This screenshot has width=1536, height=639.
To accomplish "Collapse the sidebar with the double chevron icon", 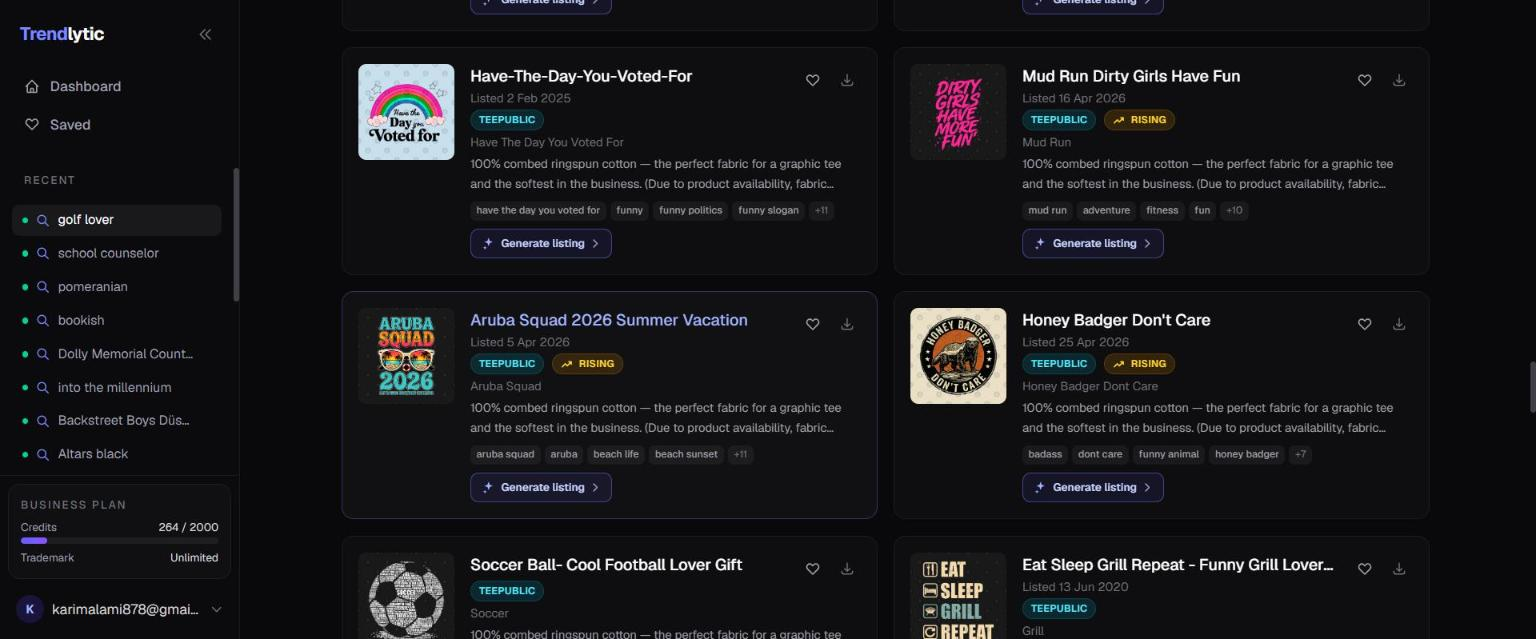I will (205, 34).
